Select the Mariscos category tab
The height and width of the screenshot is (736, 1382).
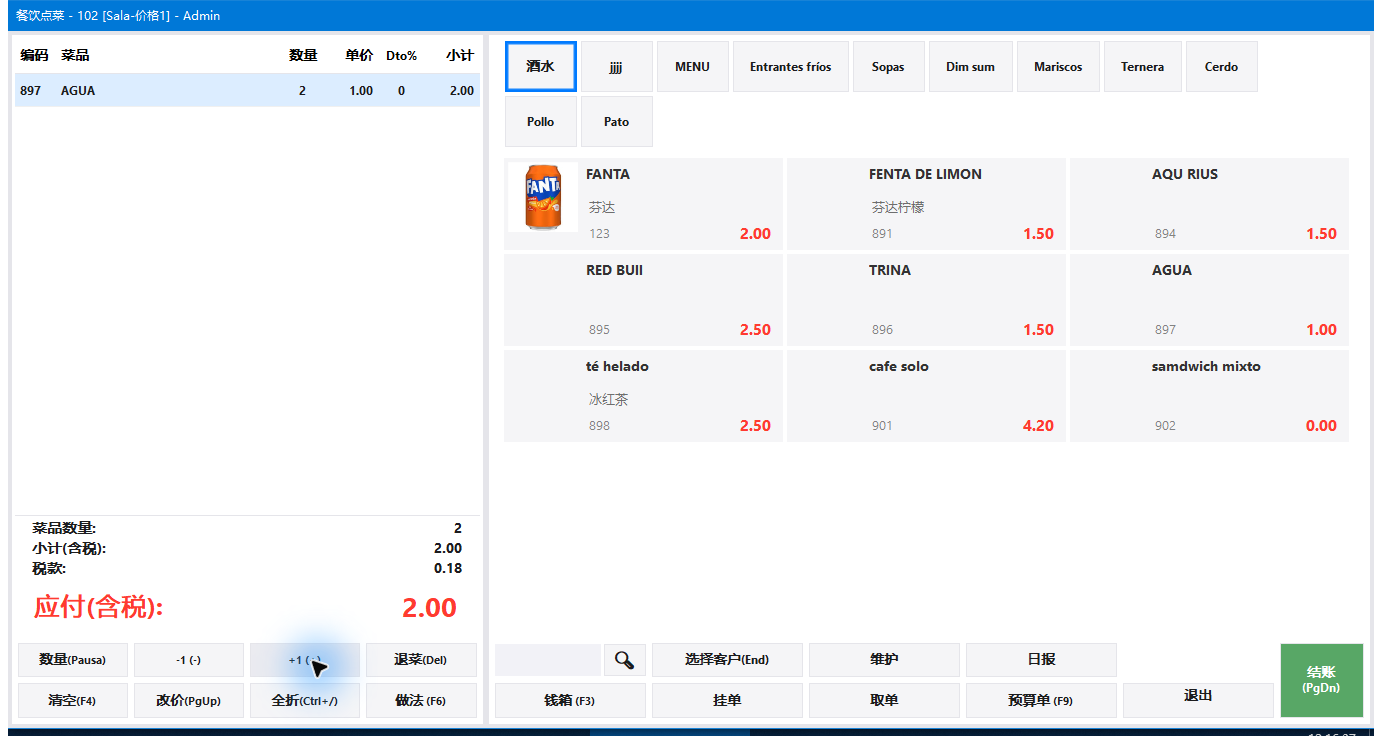coord(1058,67)
